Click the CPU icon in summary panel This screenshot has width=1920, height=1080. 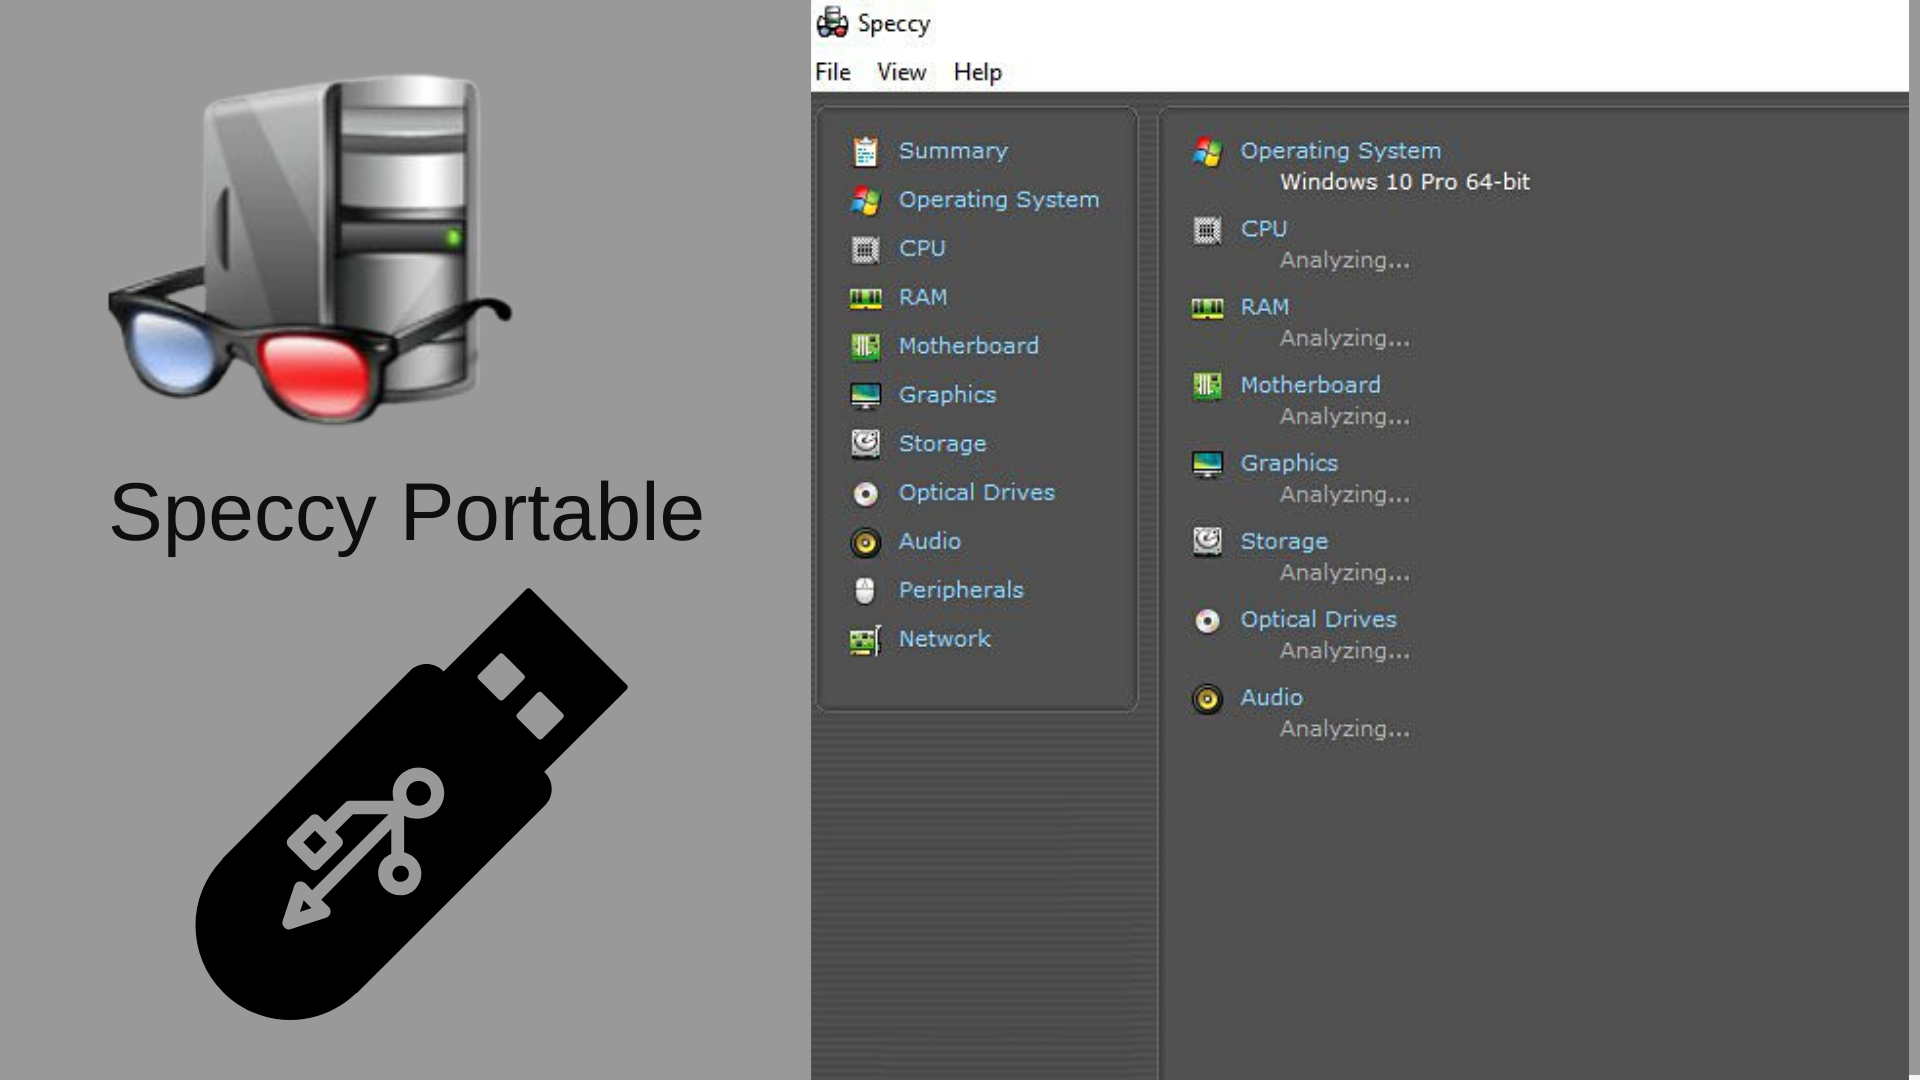(1207, 230)
